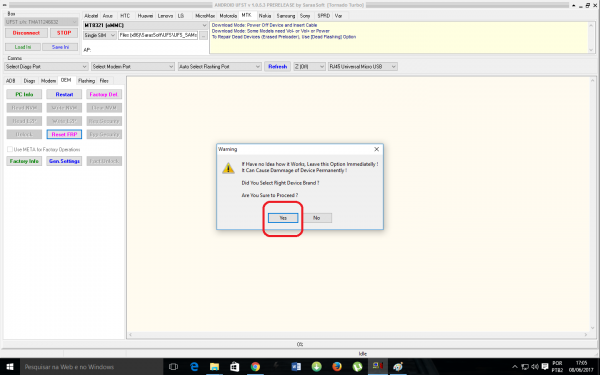Close the Warning dialog with X
Viewport: 600px width, 375px height.
tap(377, 149)
